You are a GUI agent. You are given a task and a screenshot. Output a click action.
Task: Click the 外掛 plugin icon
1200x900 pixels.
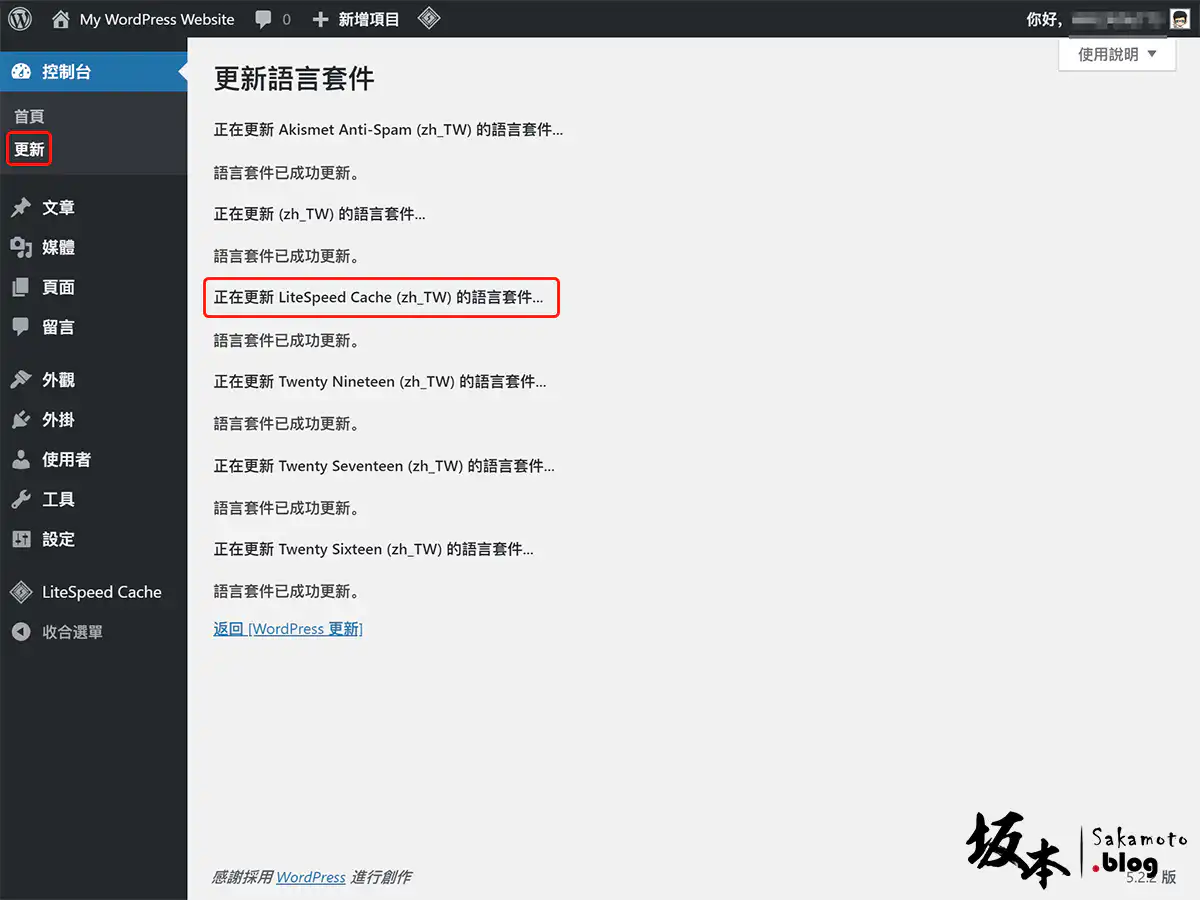21,420
